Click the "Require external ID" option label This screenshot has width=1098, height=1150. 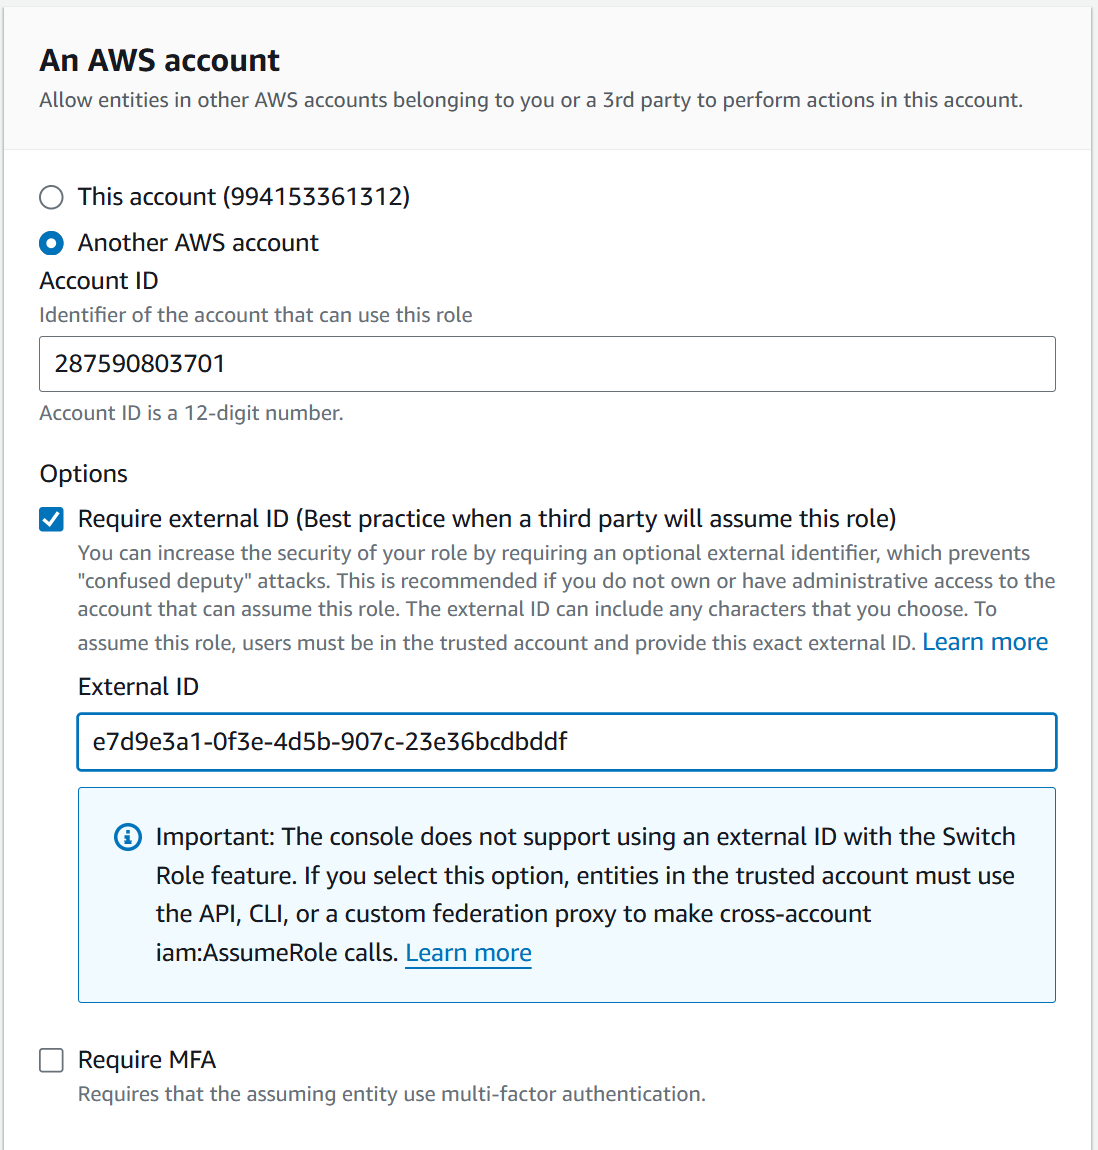(x=486, y=519)
